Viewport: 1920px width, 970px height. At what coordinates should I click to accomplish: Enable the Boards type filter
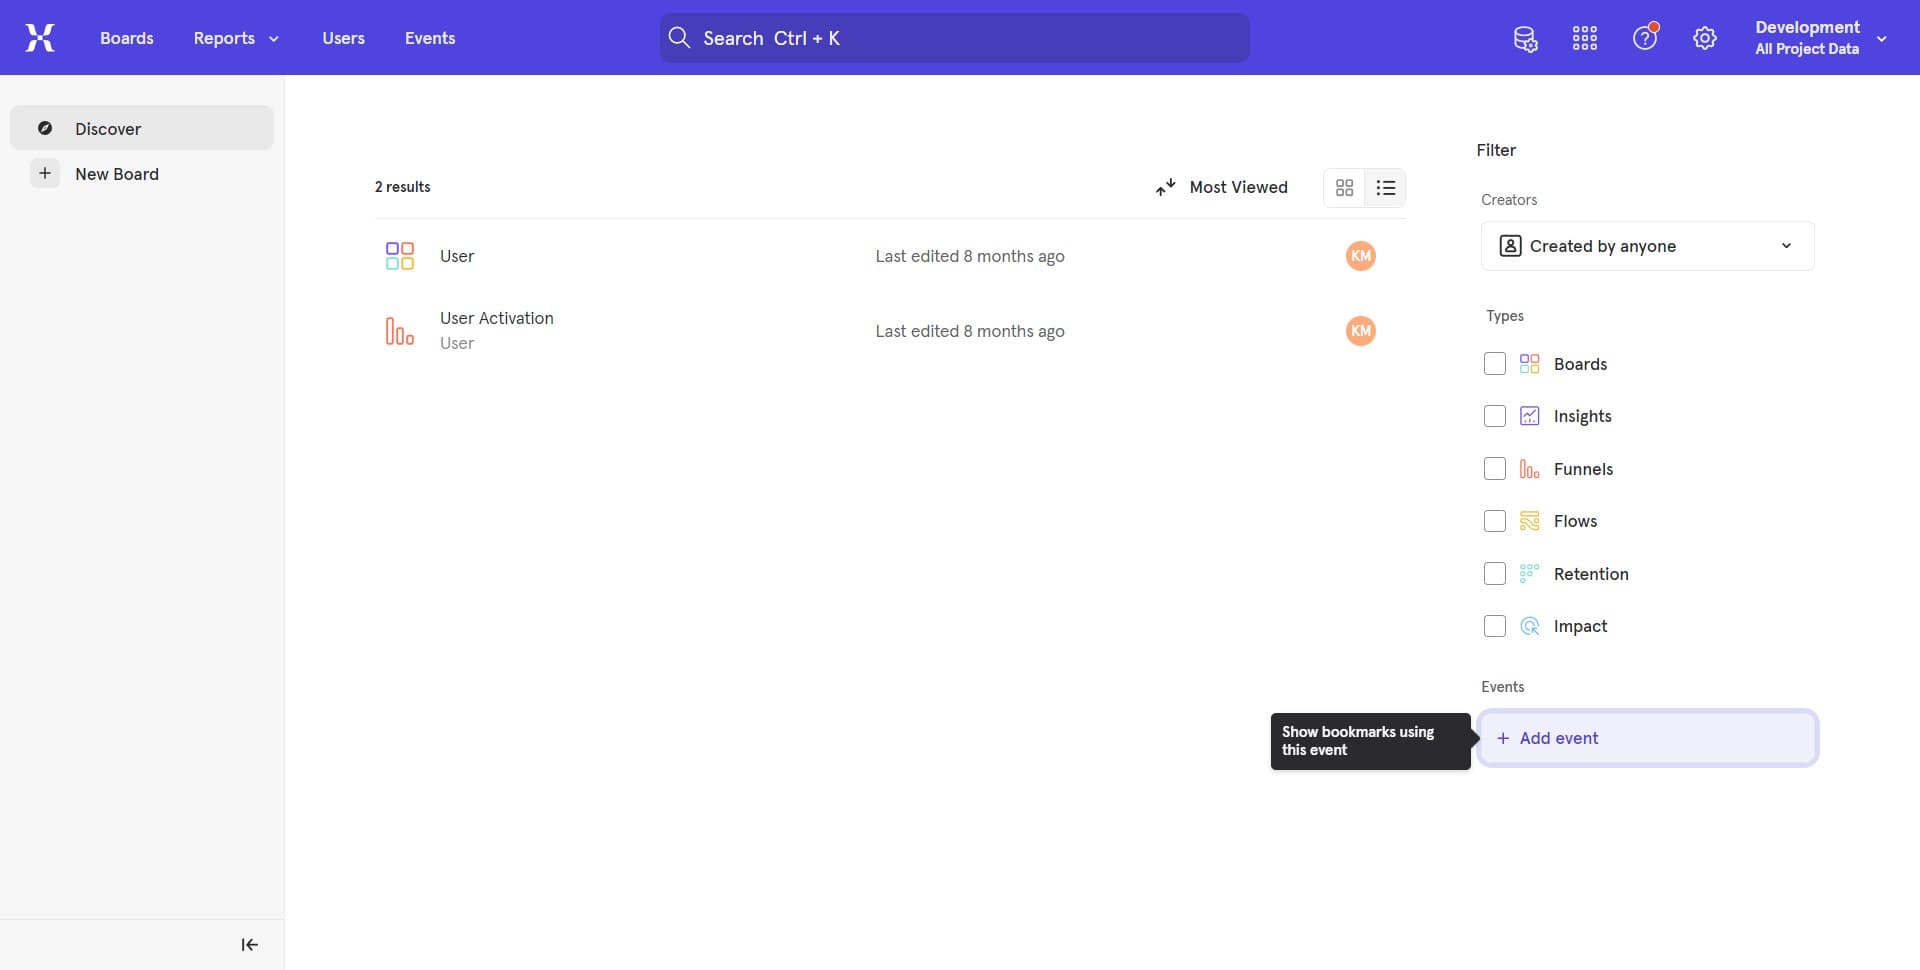tap(1494, 363)
